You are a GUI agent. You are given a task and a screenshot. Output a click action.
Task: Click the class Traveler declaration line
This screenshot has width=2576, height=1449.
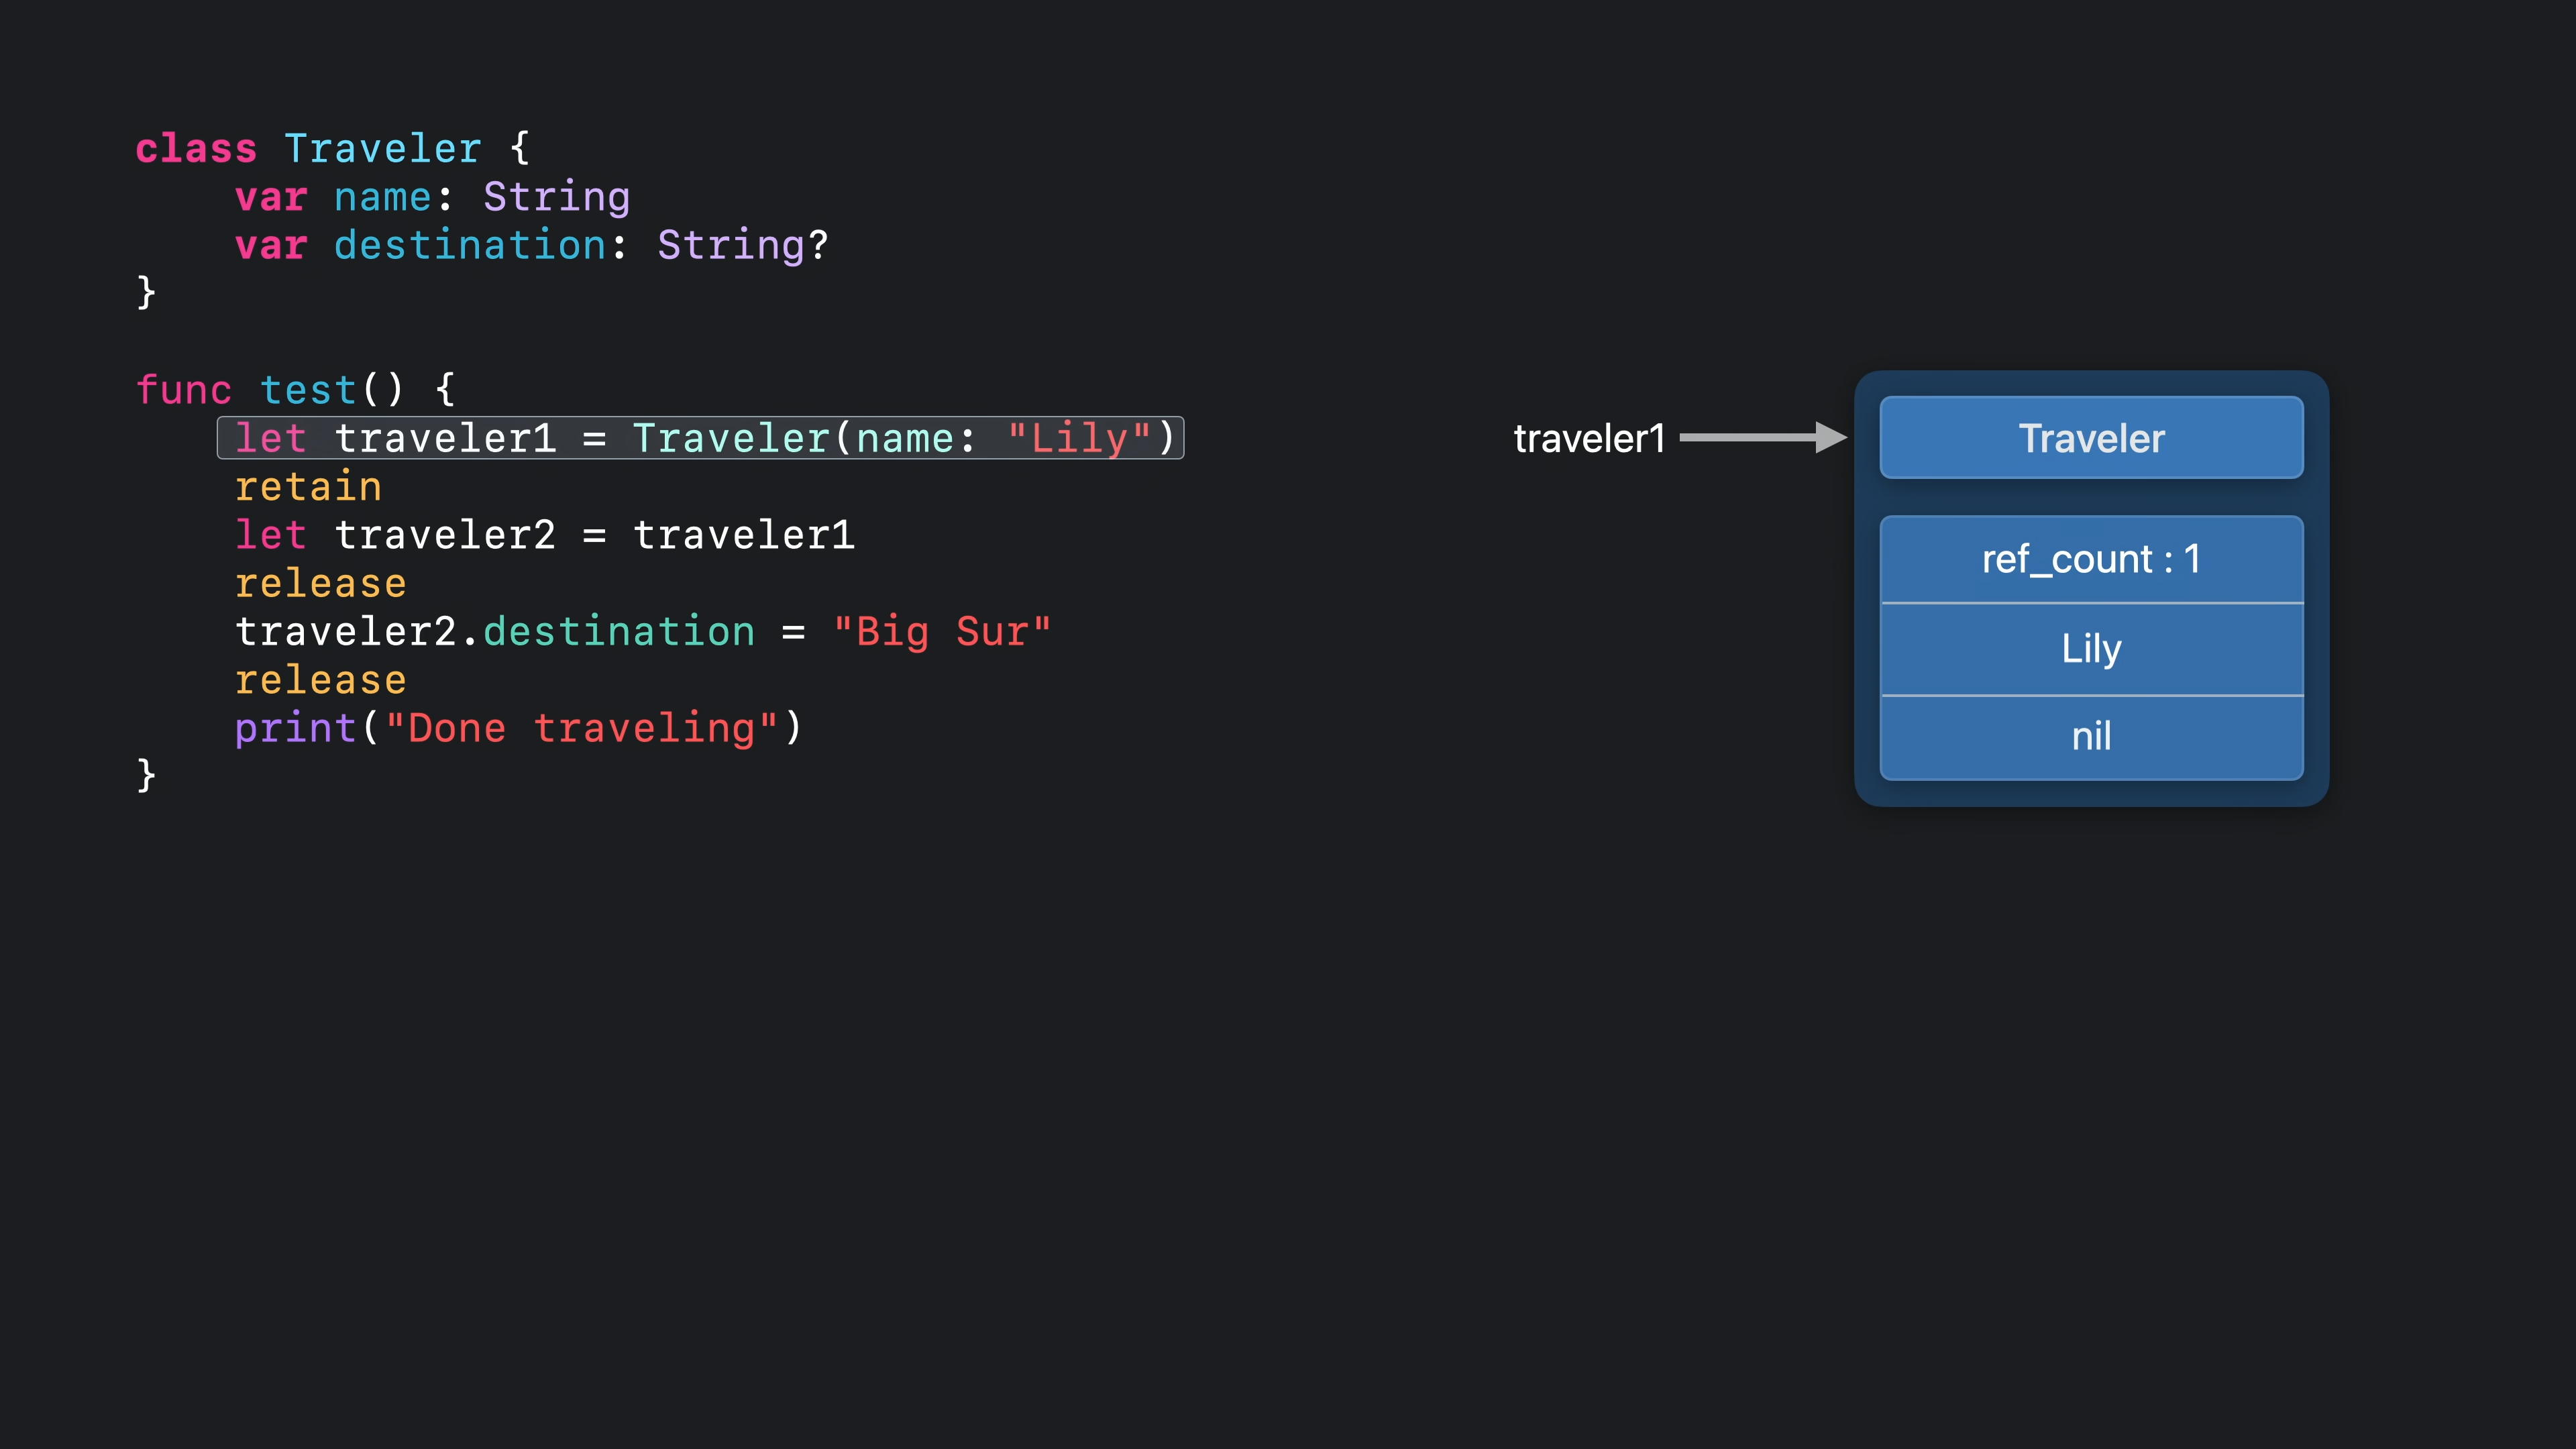[332, 149]
